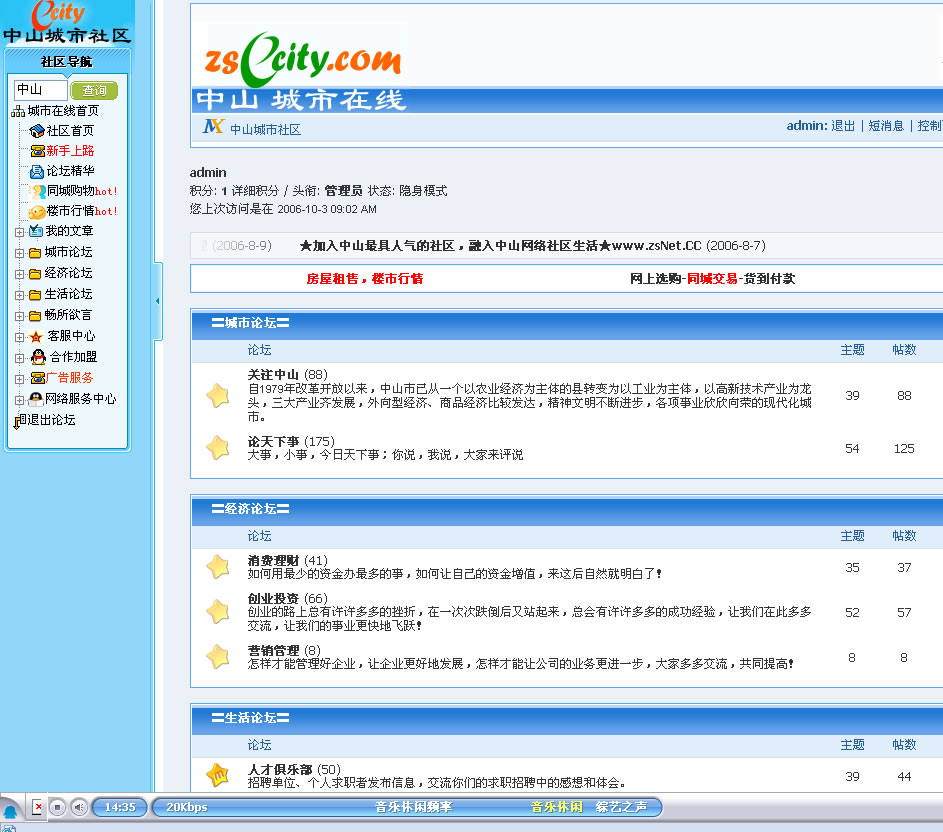Click the 楼市行情 smiley icon
Viewport: 943px width, 832px height.
(x=37, y=211)
